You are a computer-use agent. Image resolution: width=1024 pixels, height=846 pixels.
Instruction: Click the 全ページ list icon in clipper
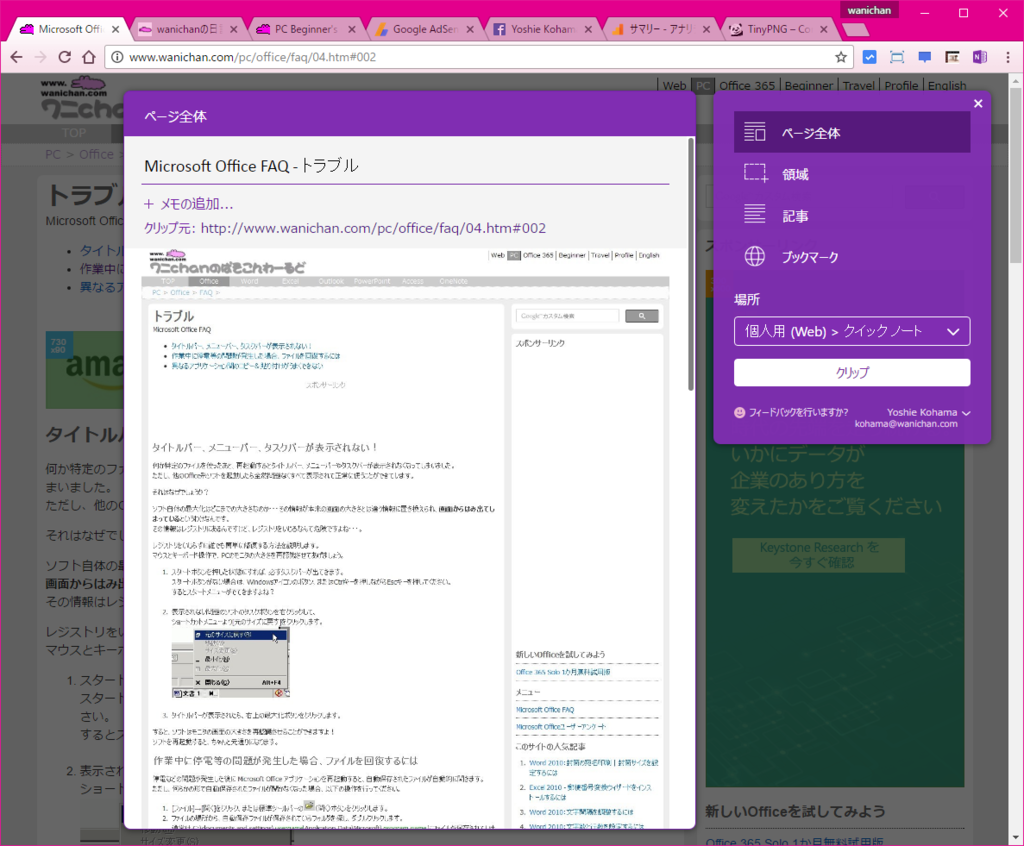pos(755,132)
